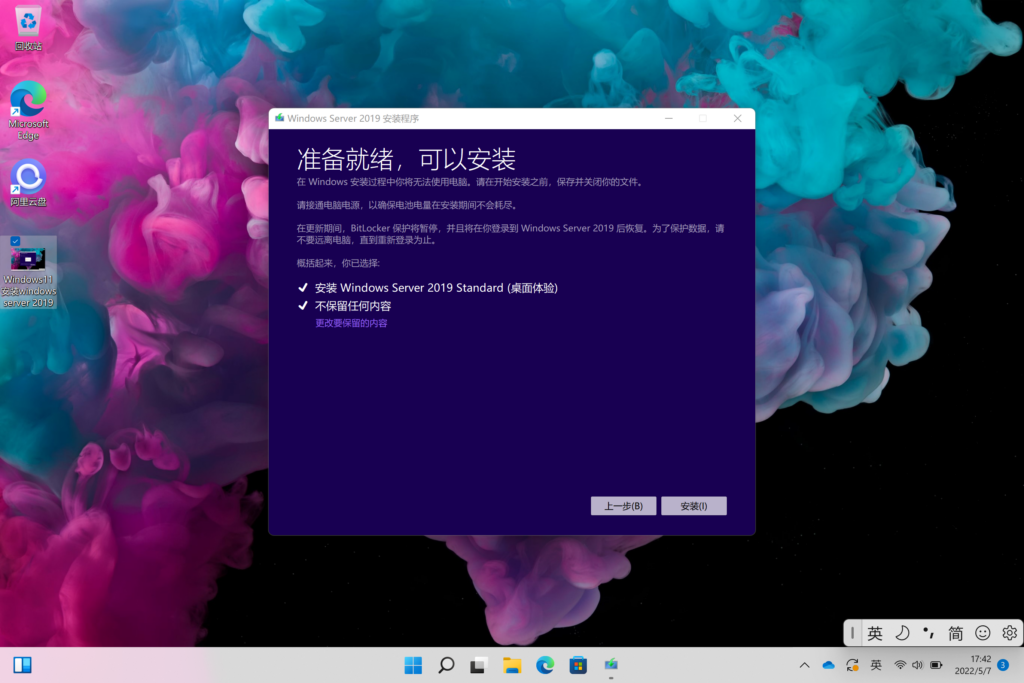This screenshot has height=683, width=1024.
Task: Toggle Chinese punctuation mode in IME bar
Action: [929, 633]
